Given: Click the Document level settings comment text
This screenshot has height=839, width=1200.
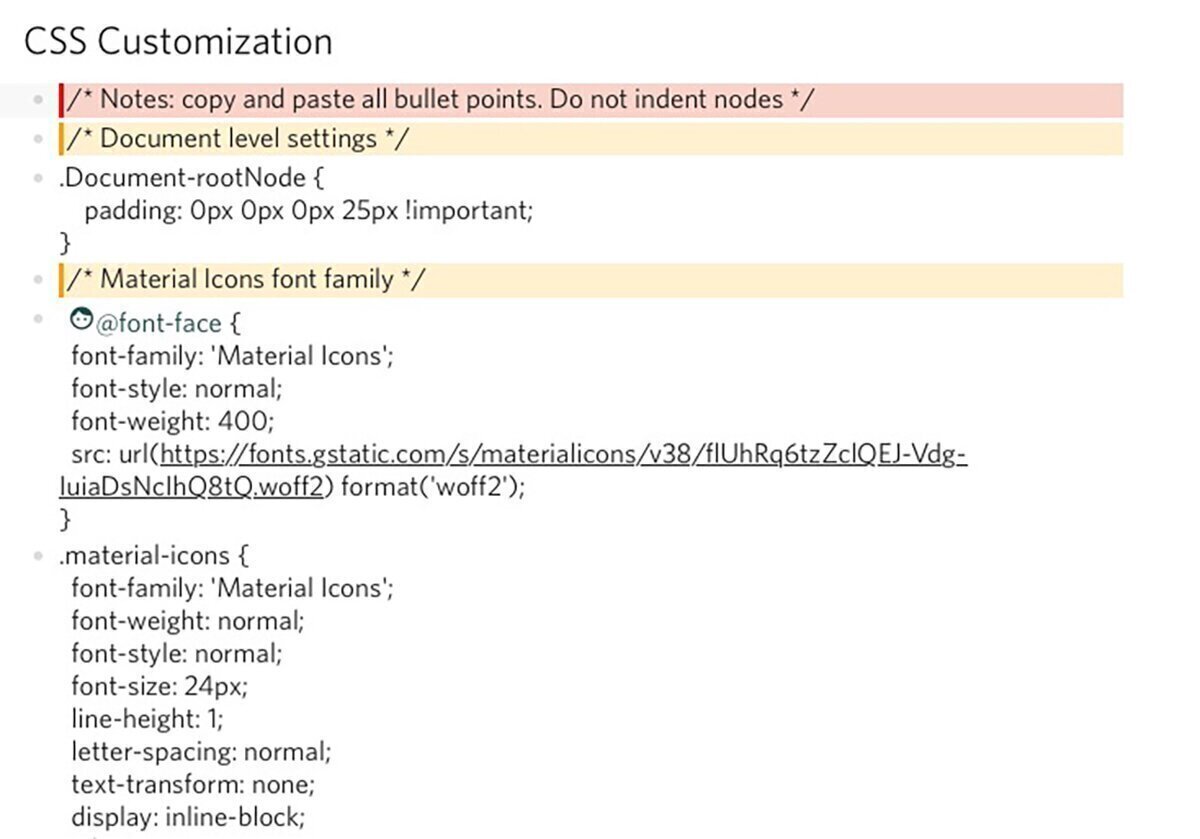Looking at the screenshot, I should (238, 139).
